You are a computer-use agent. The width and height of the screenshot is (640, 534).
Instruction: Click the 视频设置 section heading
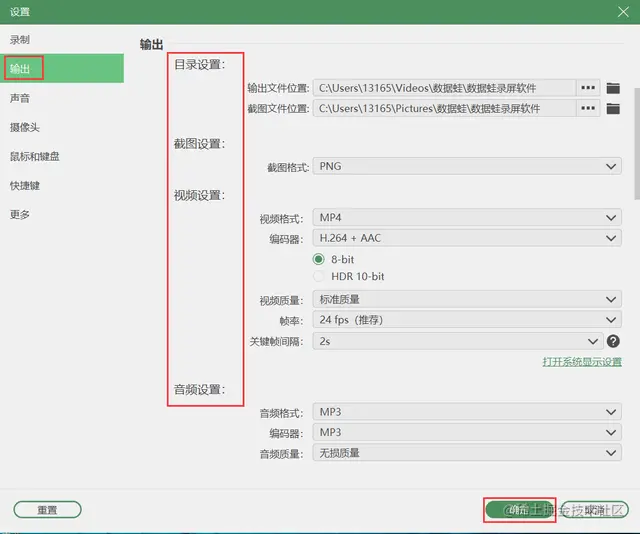click(x=200, y=195)
